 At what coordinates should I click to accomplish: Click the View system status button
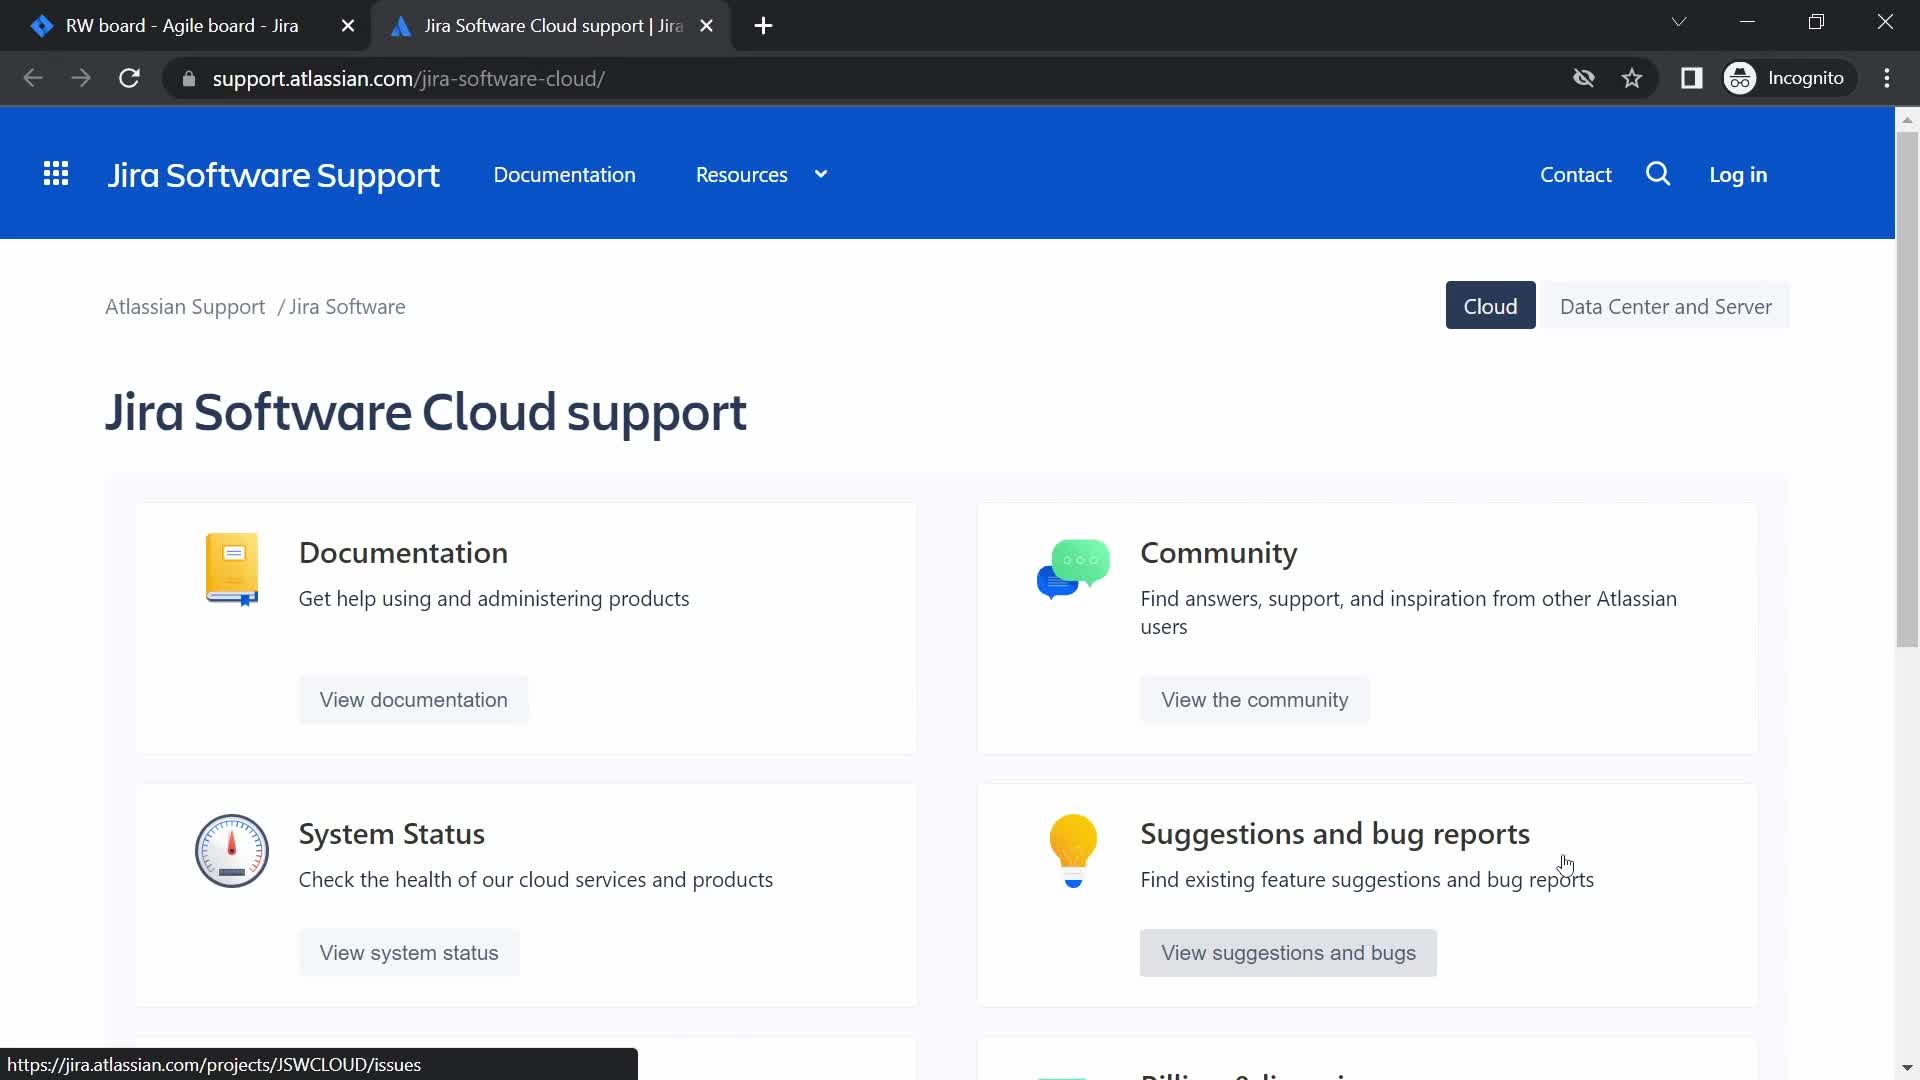click(x=409, y=953)
